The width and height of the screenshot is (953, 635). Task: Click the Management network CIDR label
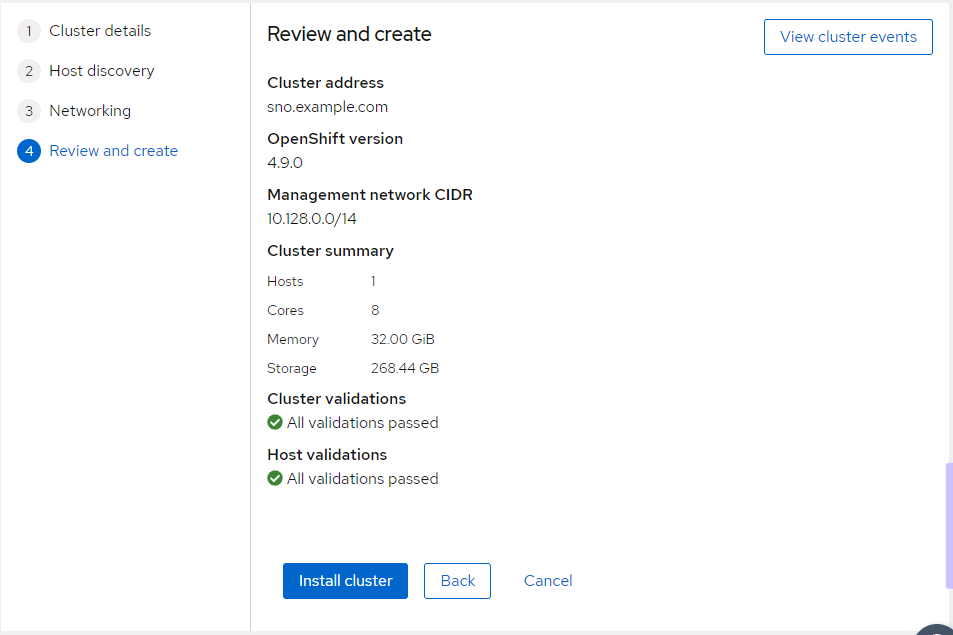[x=370, y=195]
